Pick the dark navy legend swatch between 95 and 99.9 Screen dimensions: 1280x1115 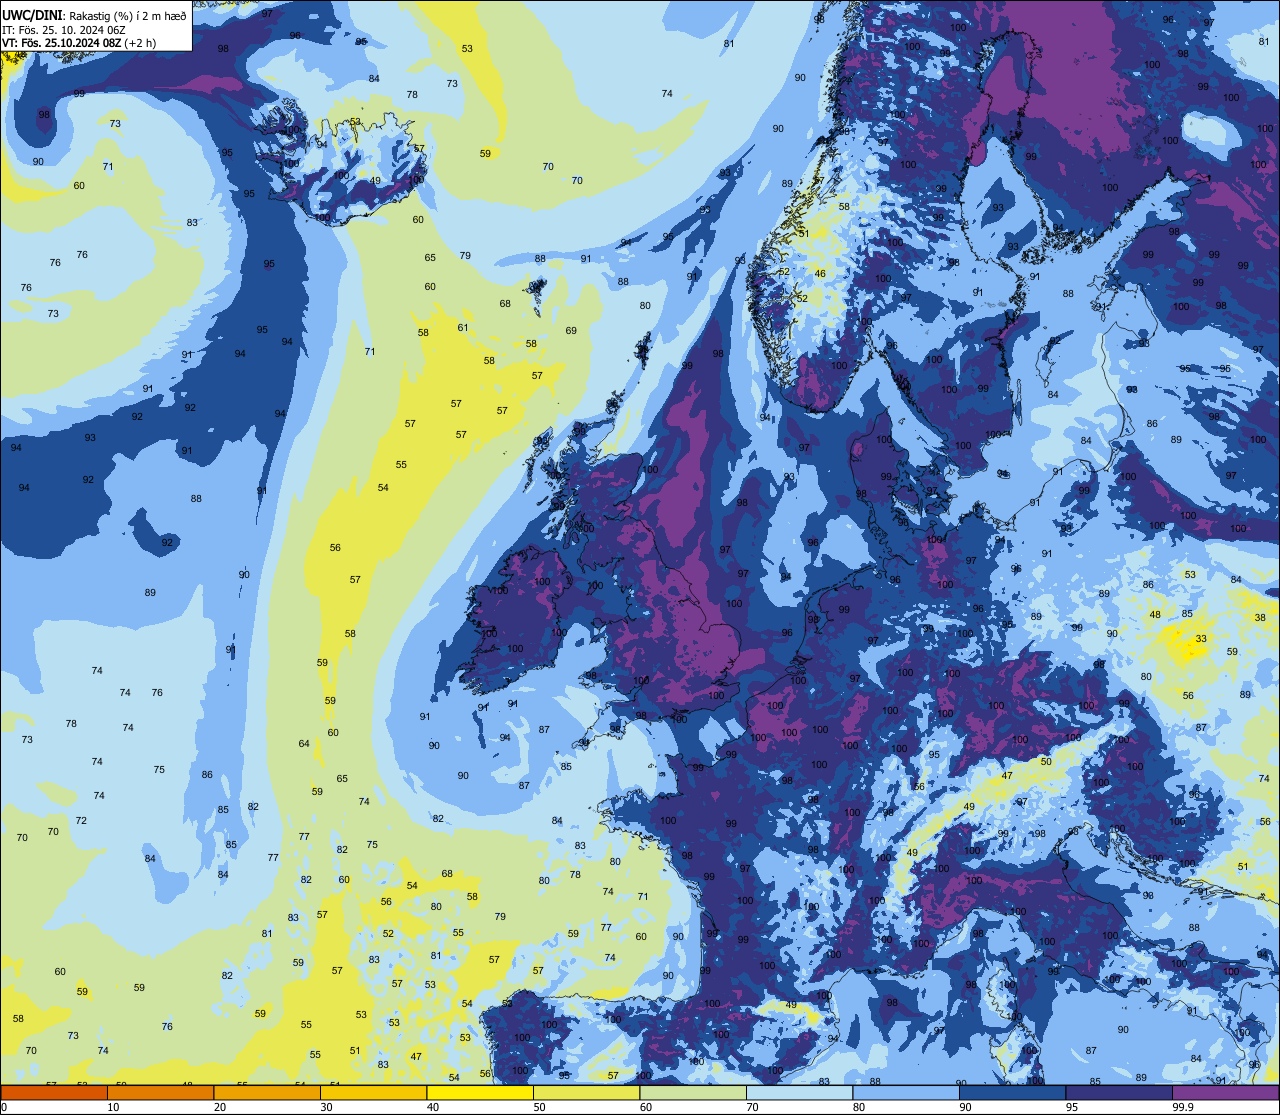click(1119, 1092)
